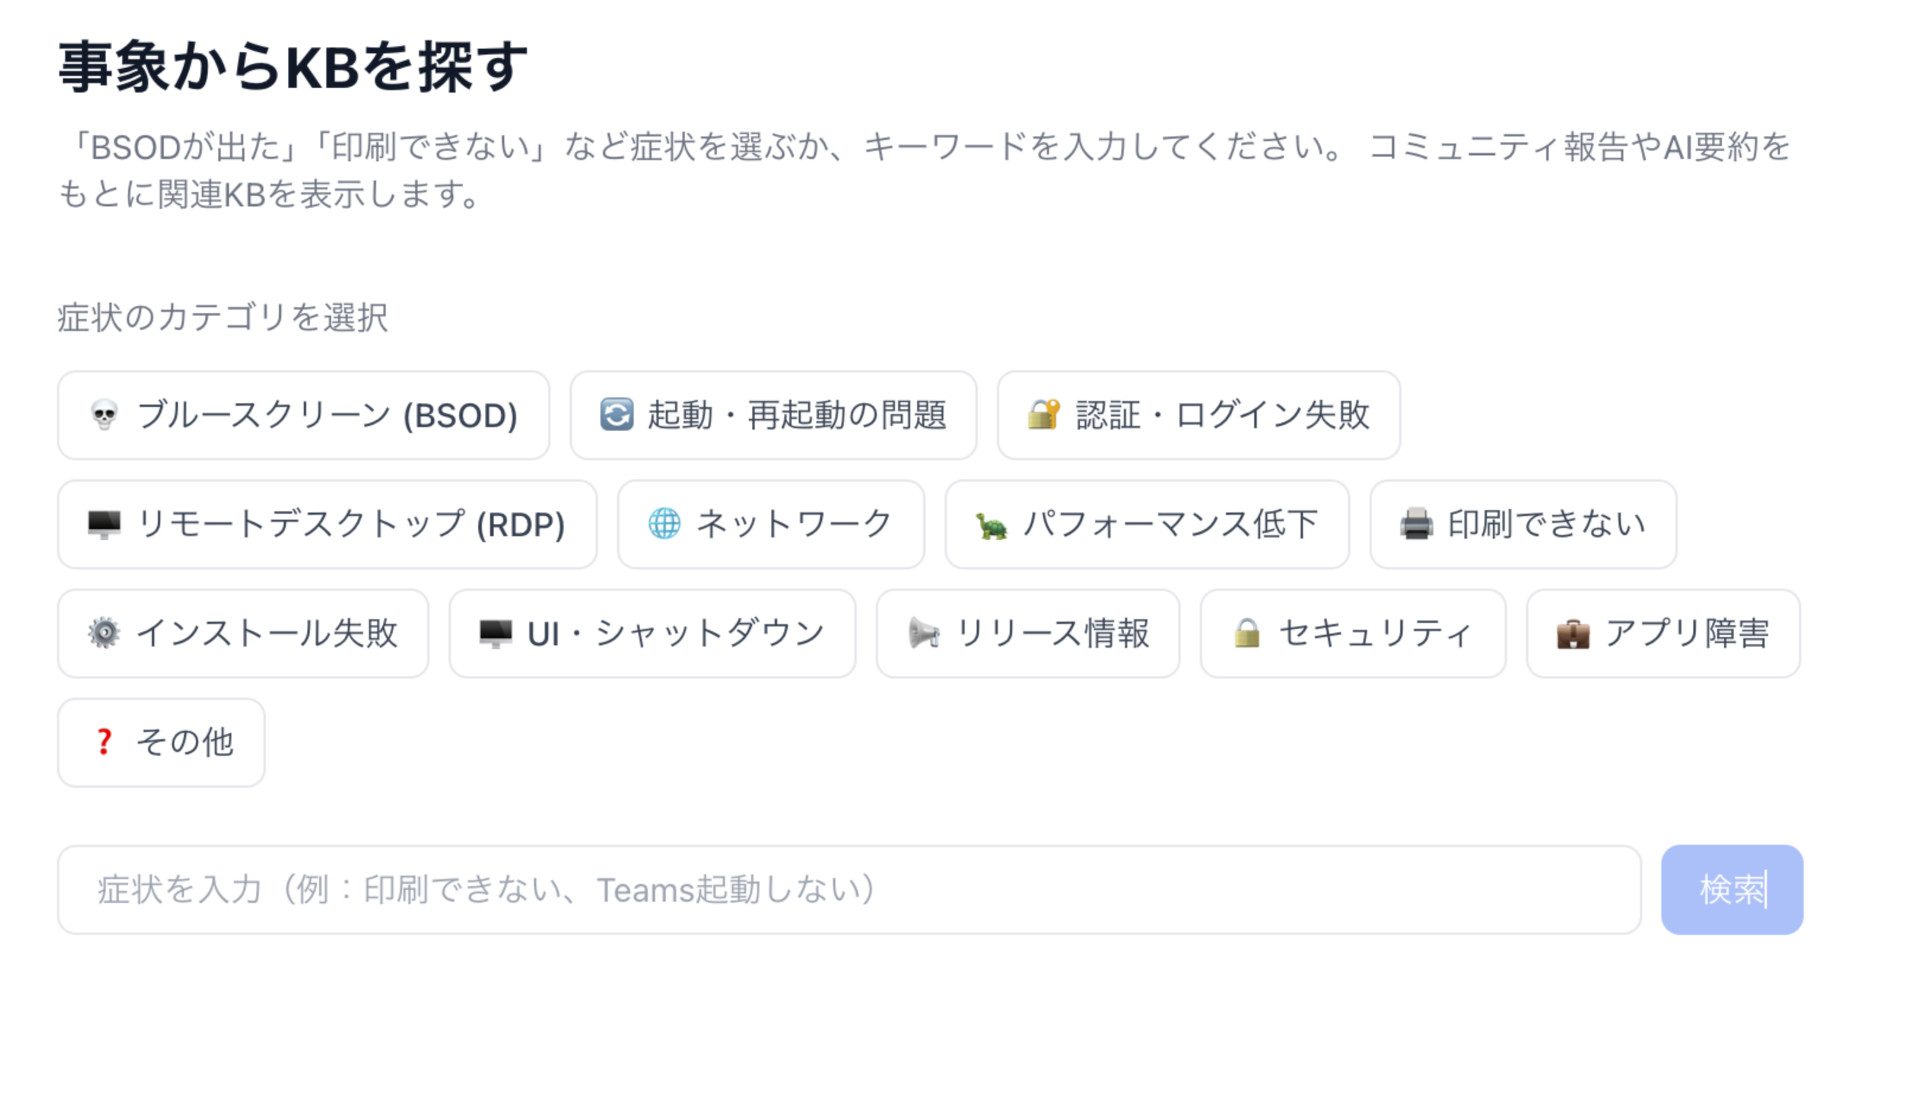Click the printer icon for 印刷できない
The image size is (1920, 1101).
pos(1416,523)
